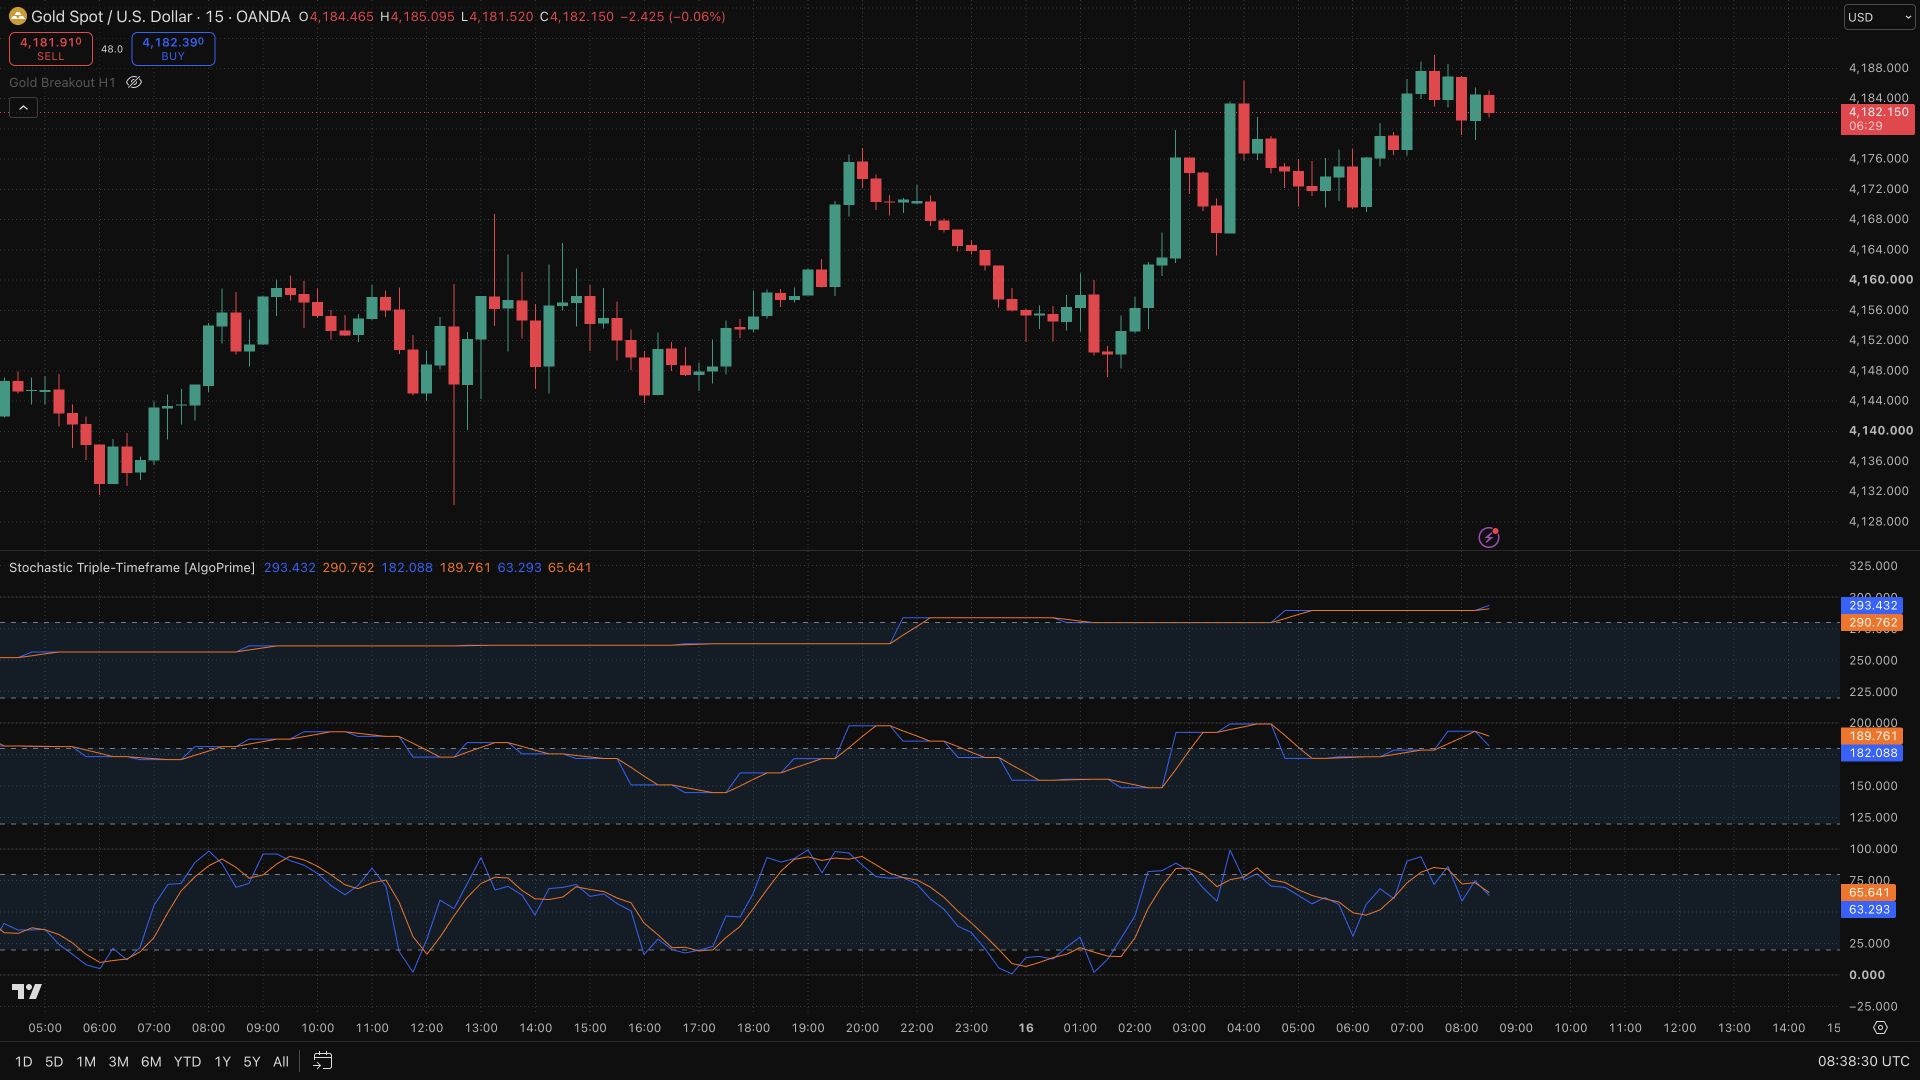Select the YTD time range
Image resolution: width=1920 pixels, height=1080 pixels.
point(187,1061)
